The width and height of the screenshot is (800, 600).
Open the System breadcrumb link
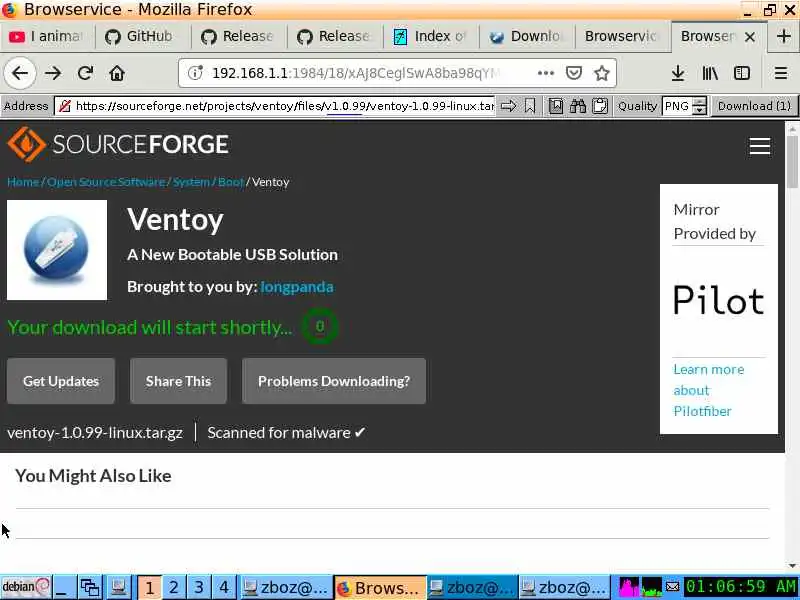click(x=191, y=182)
